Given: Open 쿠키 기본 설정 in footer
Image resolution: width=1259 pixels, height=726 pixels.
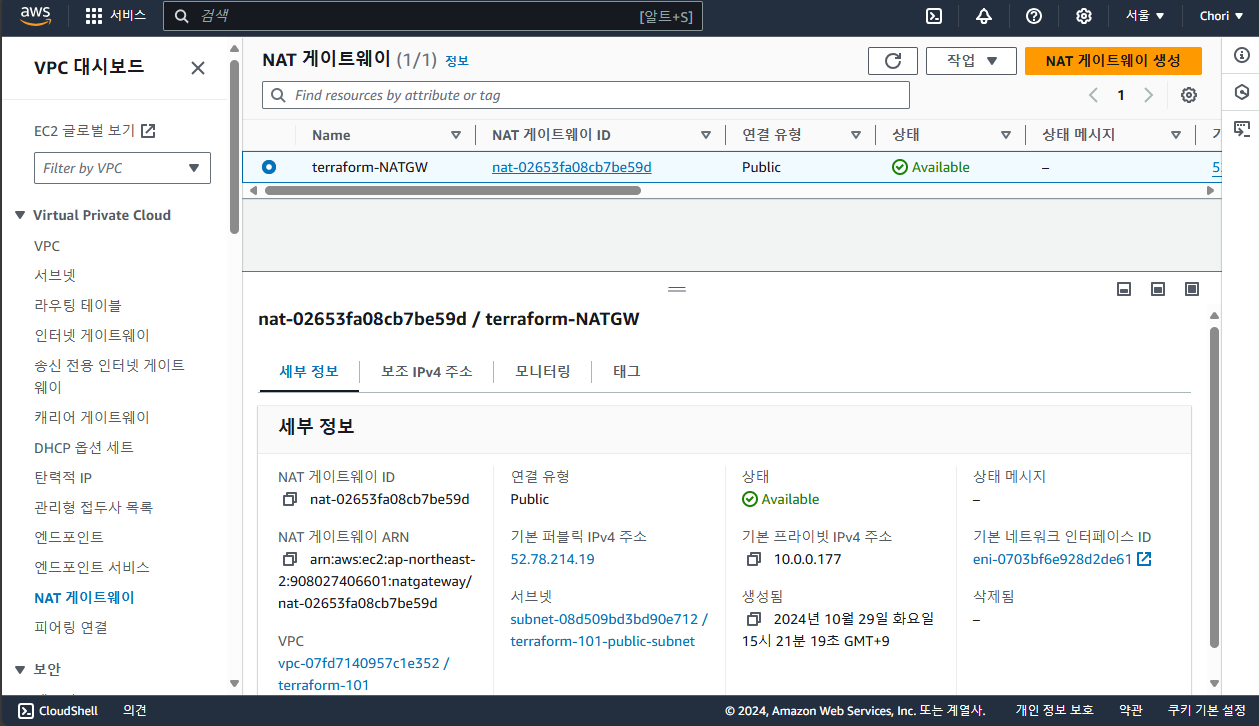Looking at the screenshot, I should (x=1206, y=711).
